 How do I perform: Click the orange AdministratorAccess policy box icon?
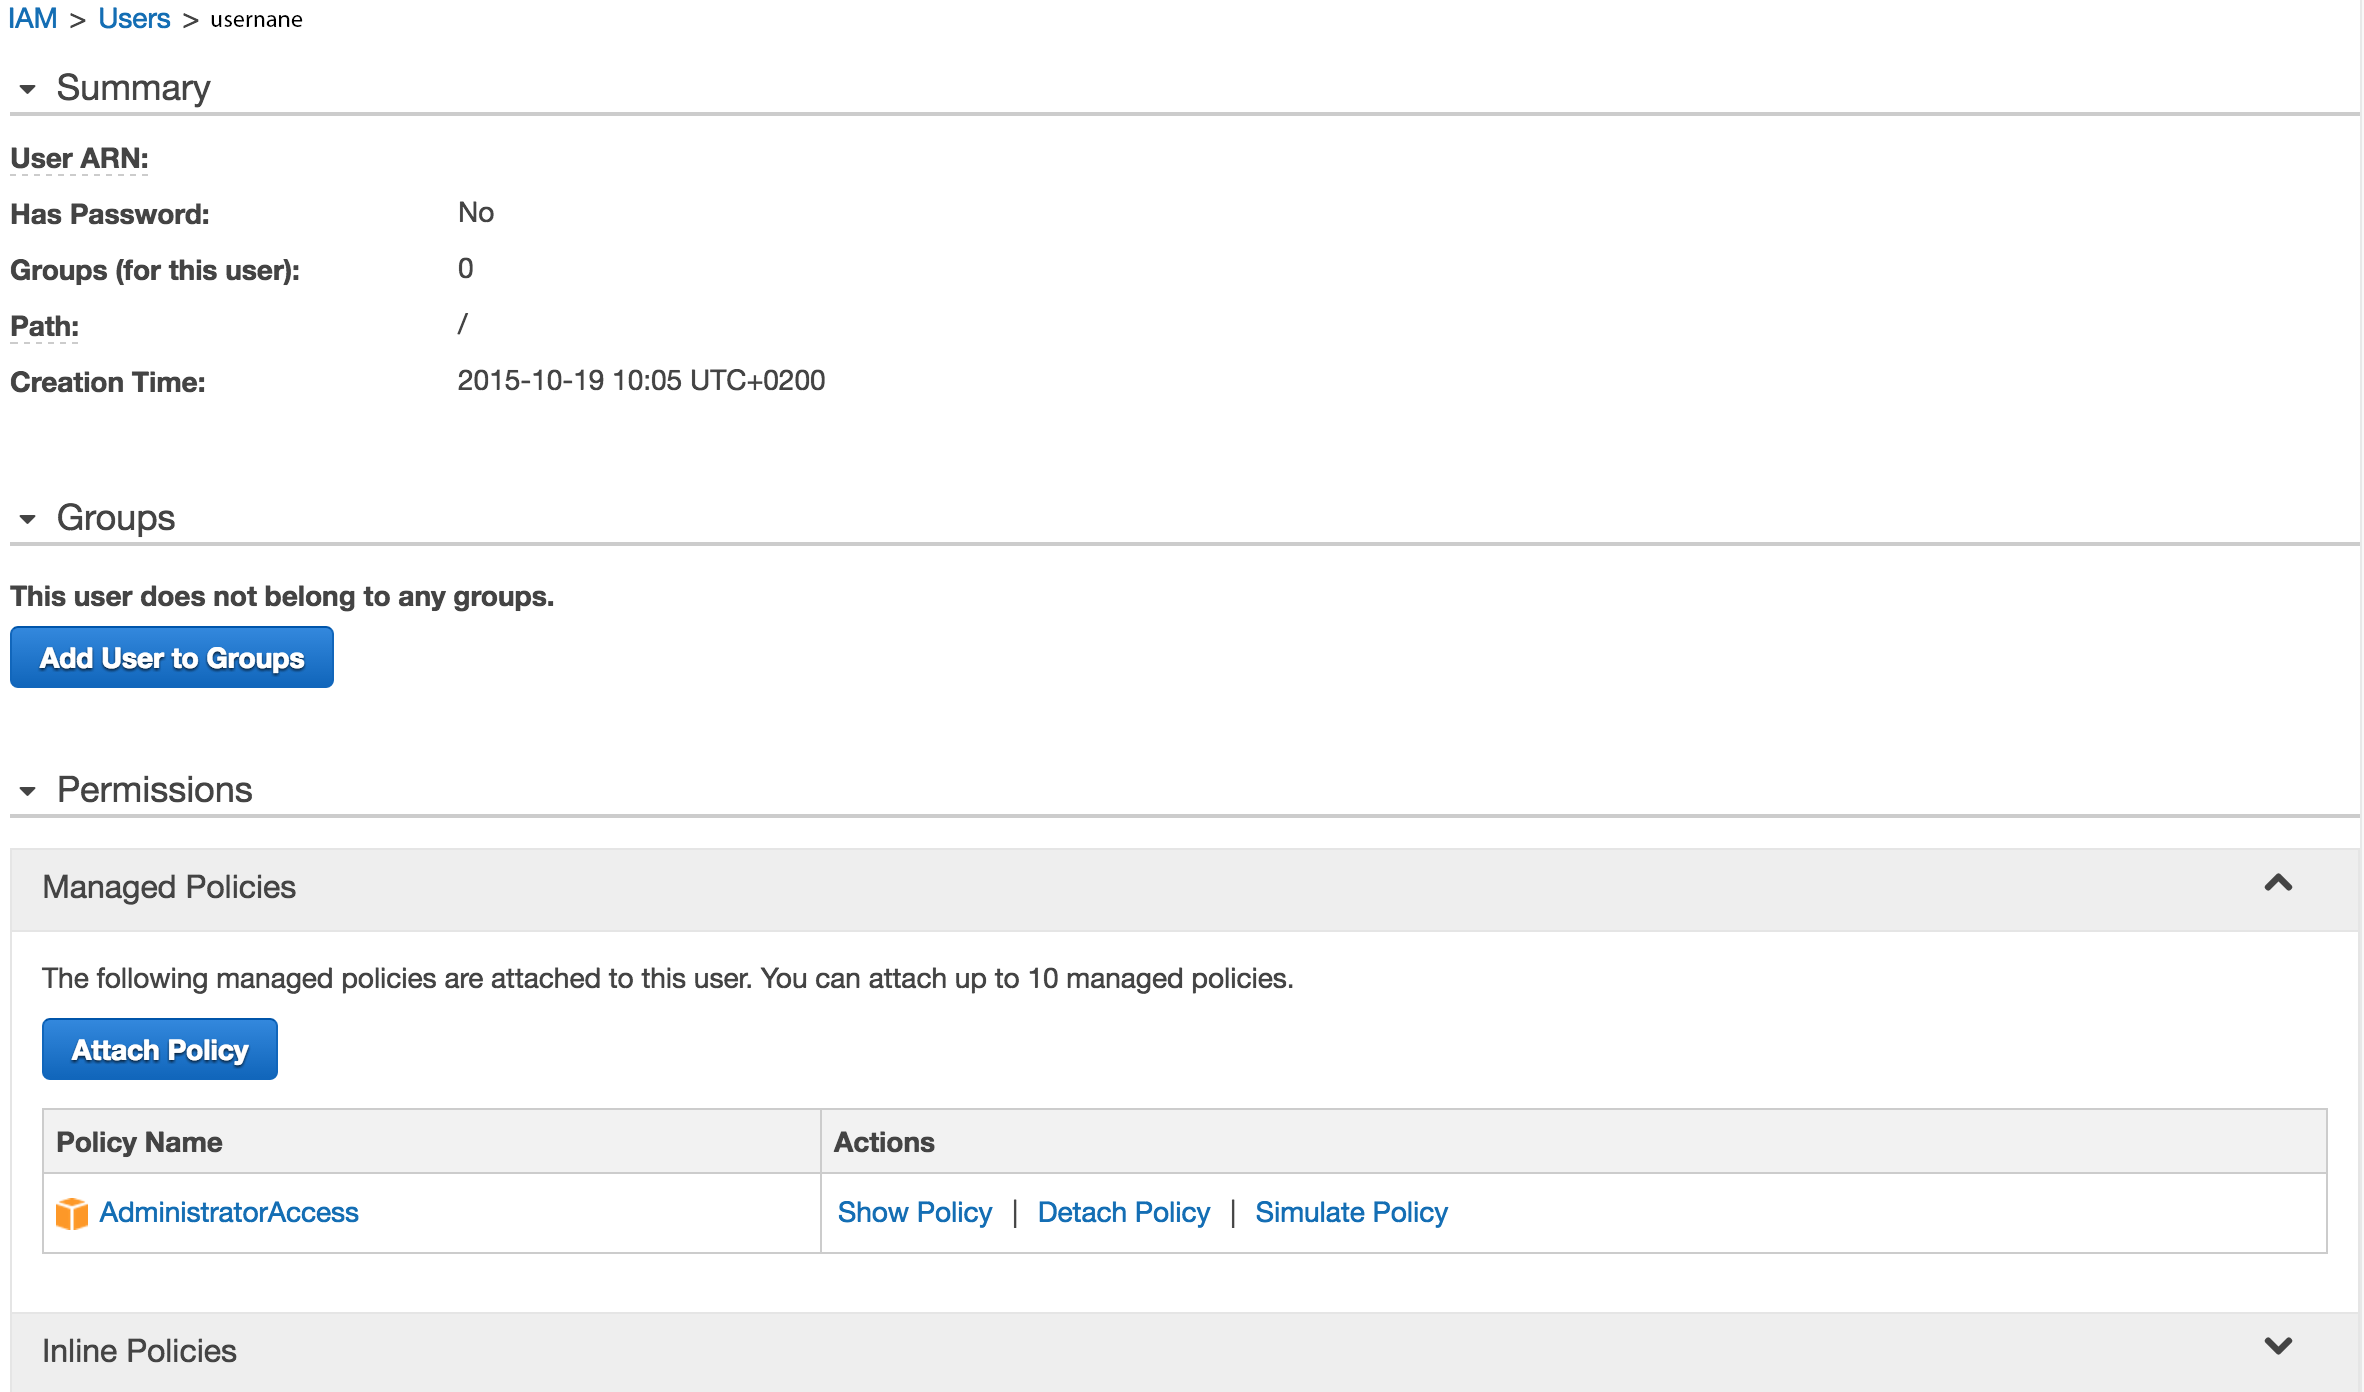[72, 1213]
